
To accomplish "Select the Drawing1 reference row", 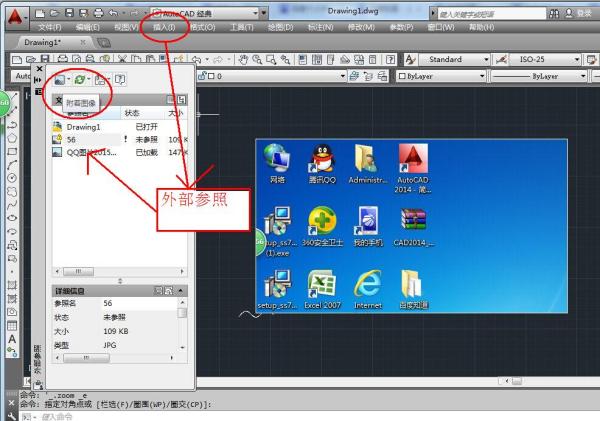I will pos(120,127).
